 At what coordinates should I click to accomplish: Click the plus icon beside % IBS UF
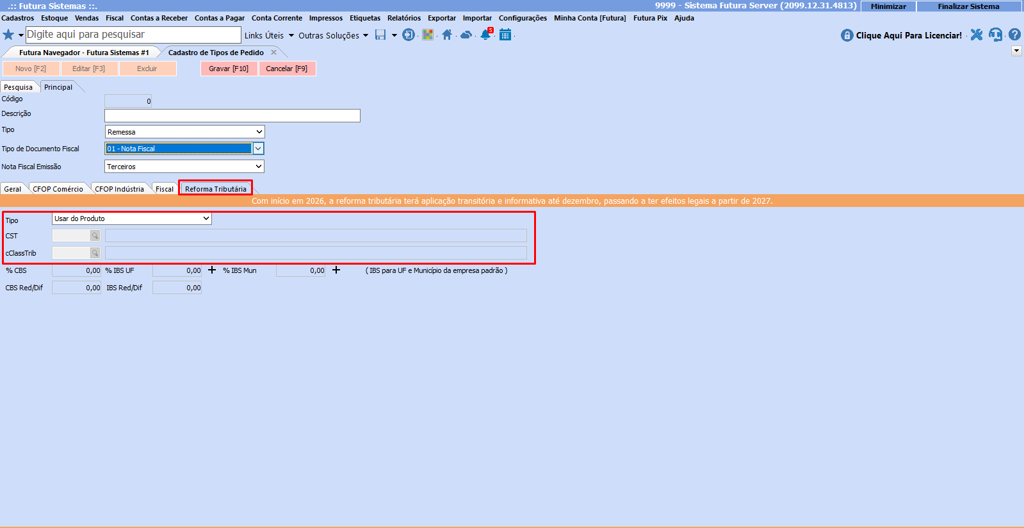coord(212,270)
